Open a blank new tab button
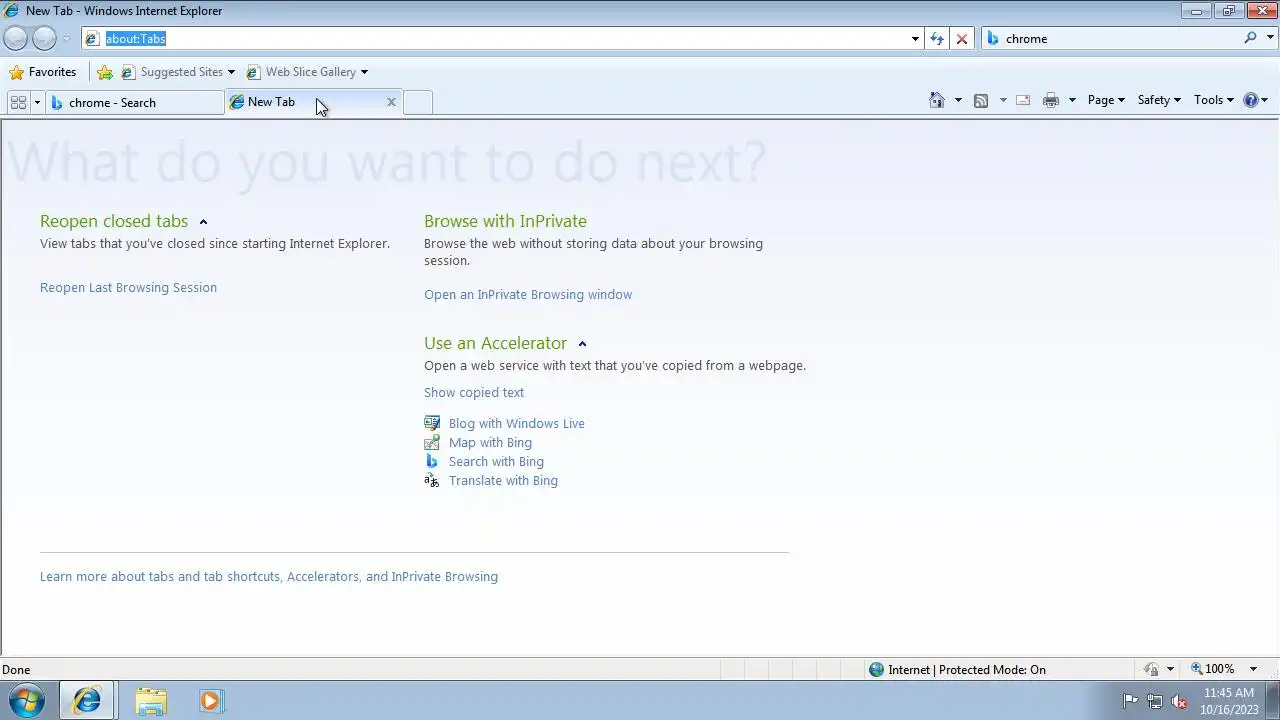The image size is (1280, 720). tap(418, 102)
